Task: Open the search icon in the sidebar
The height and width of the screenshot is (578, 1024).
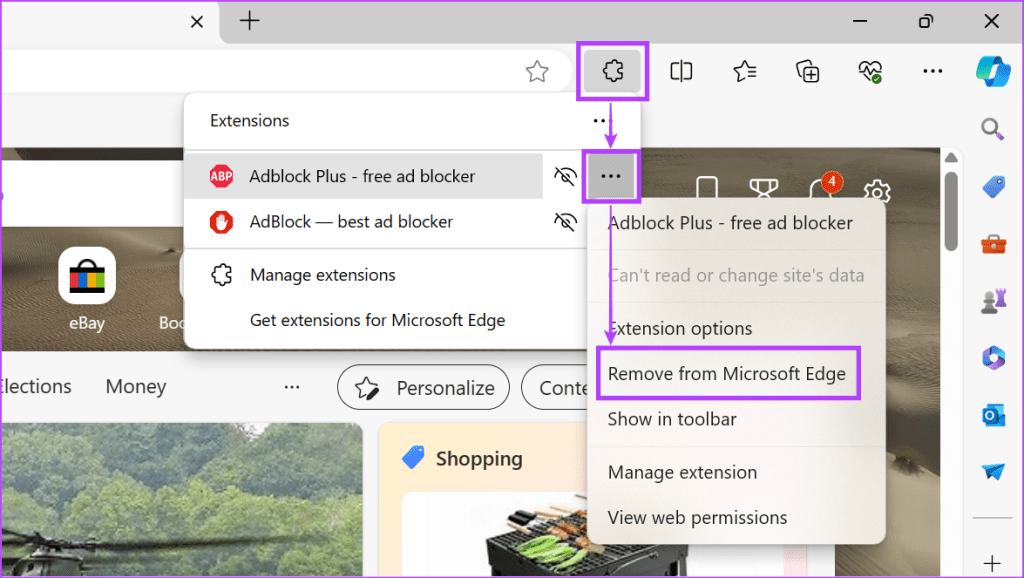Action: pos(992,129)
